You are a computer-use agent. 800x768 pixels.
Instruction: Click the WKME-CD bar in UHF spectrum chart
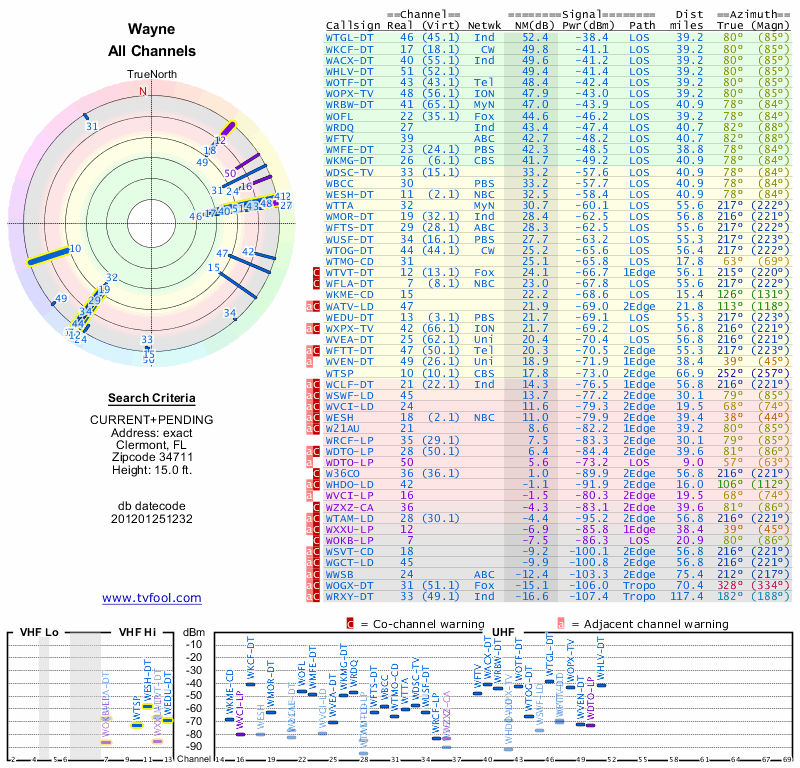(x=229, y=718)
